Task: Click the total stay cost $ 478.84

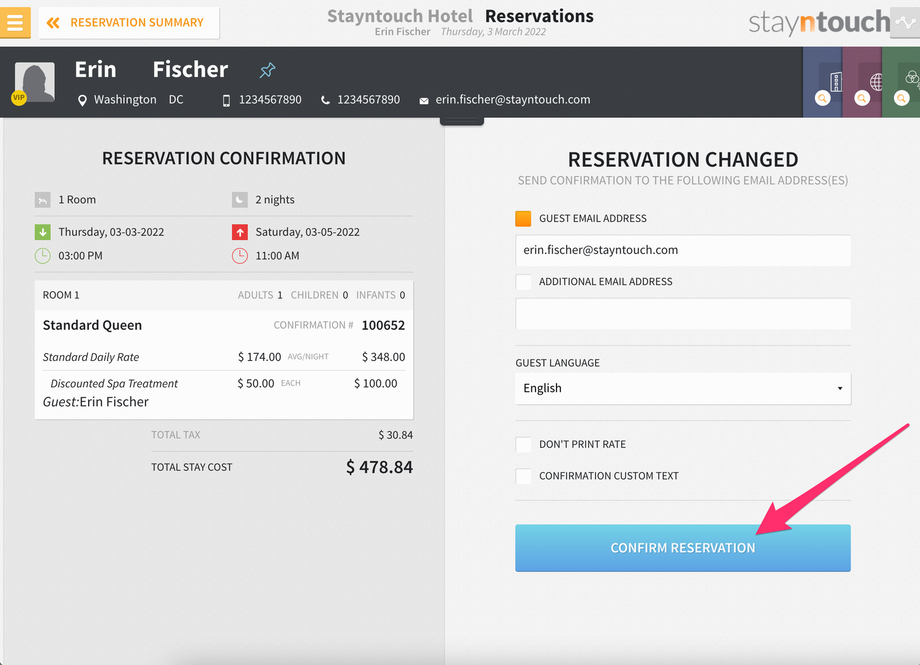Action: [x=379, y=467]
